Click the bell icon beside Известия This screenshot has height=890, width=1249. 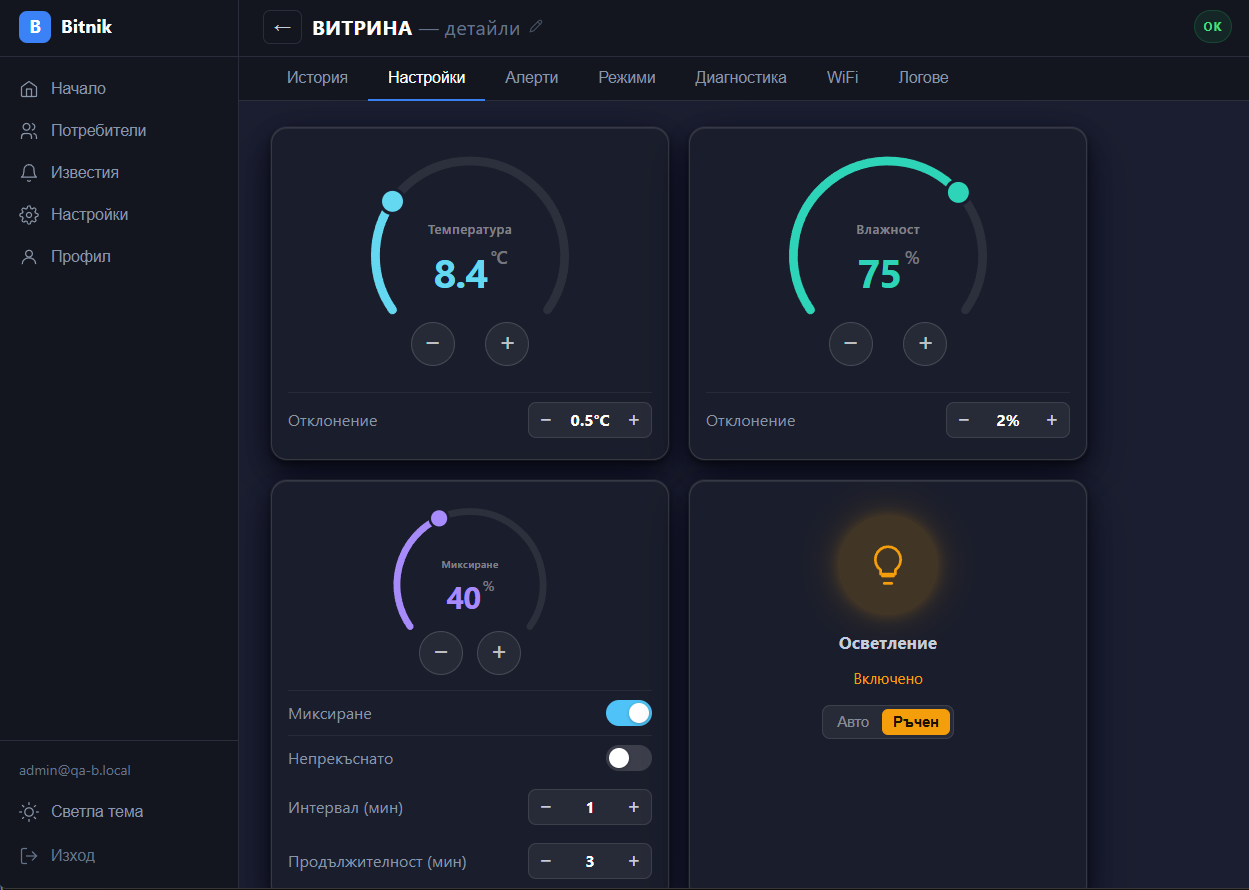point(29,173)
